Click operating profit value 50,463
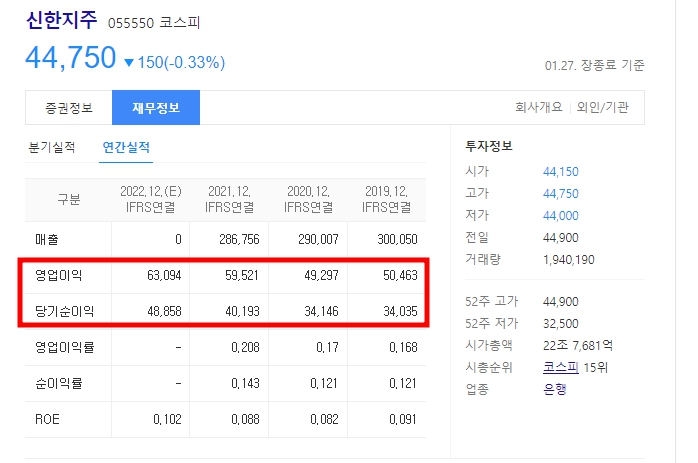Image resolution: width=698 pixels, height=463 pixels. pos(400,276)
